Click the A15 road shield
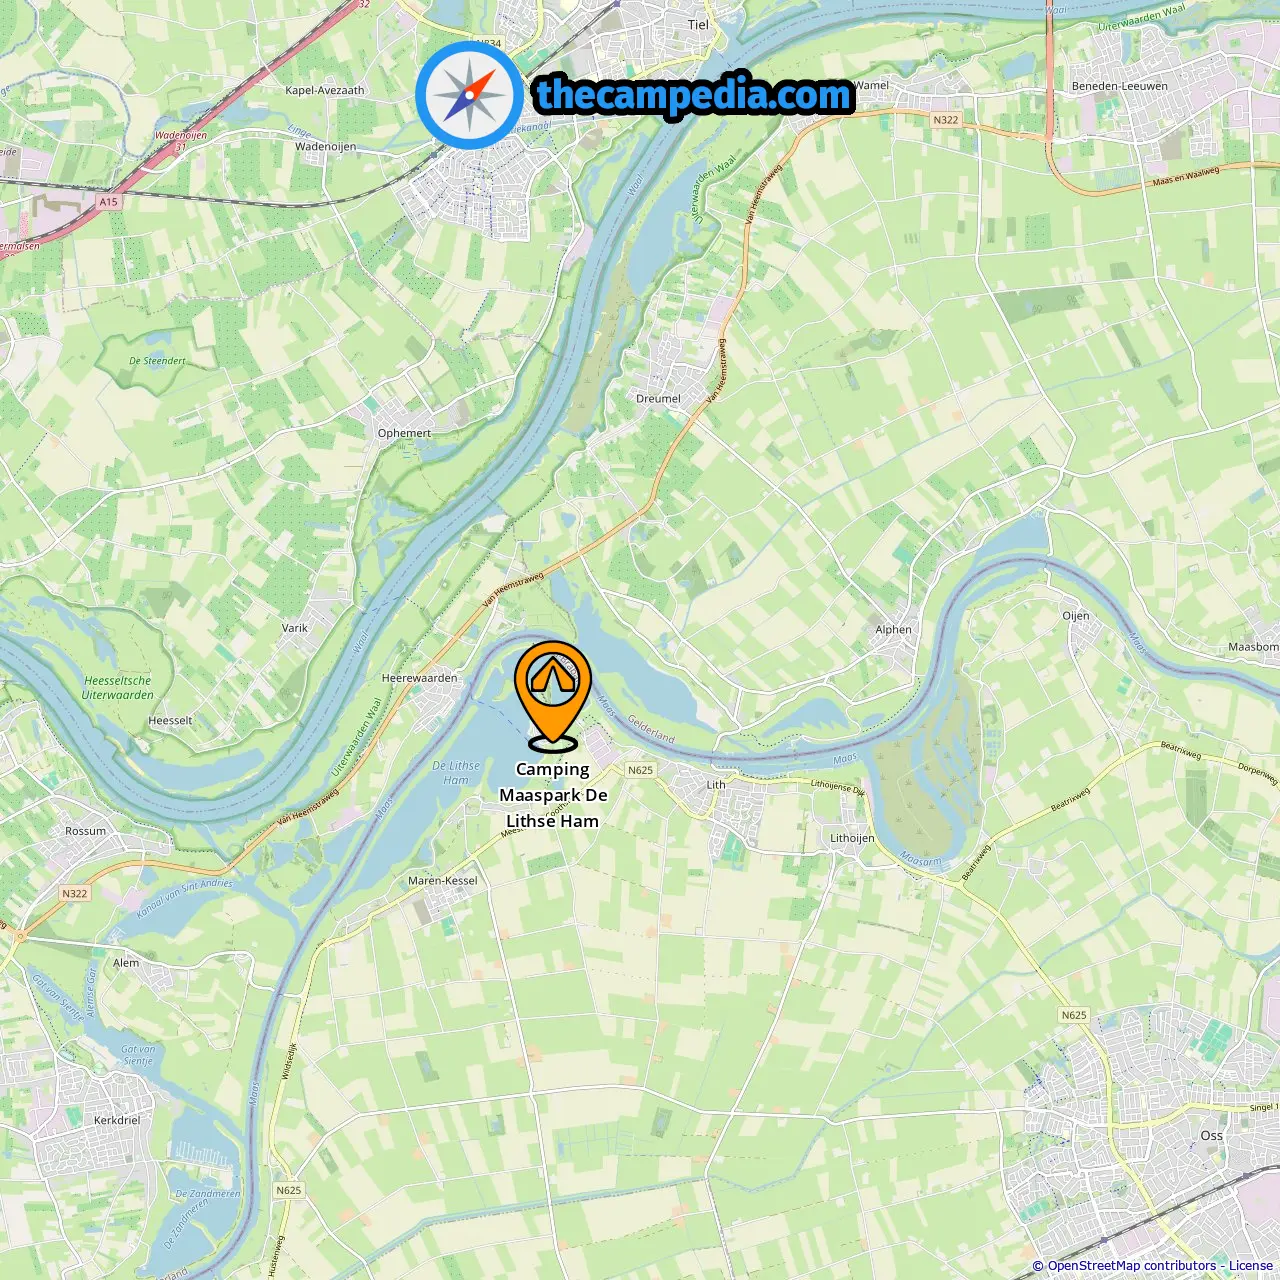This screenshot has width=1280, height=1280. click(x=108, y=202)
